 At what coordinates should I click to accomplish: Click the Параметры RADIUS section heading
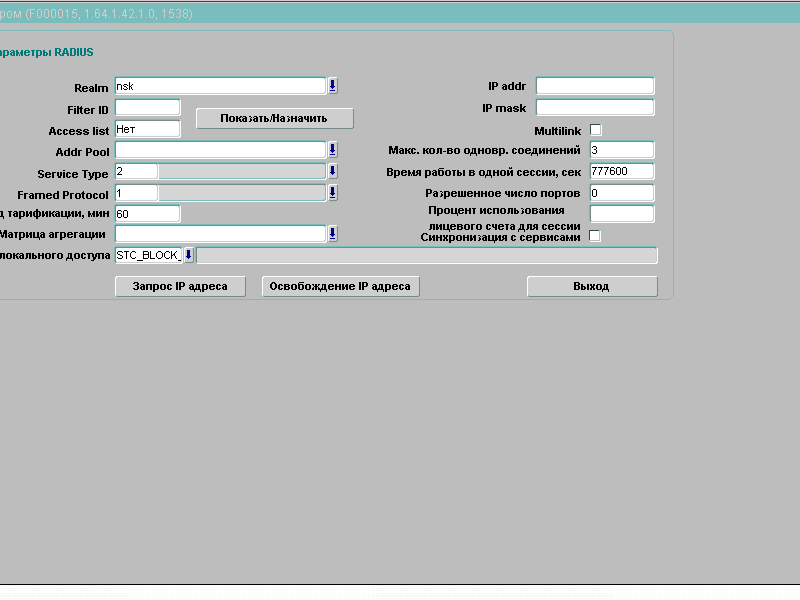[x=46, y=53]
